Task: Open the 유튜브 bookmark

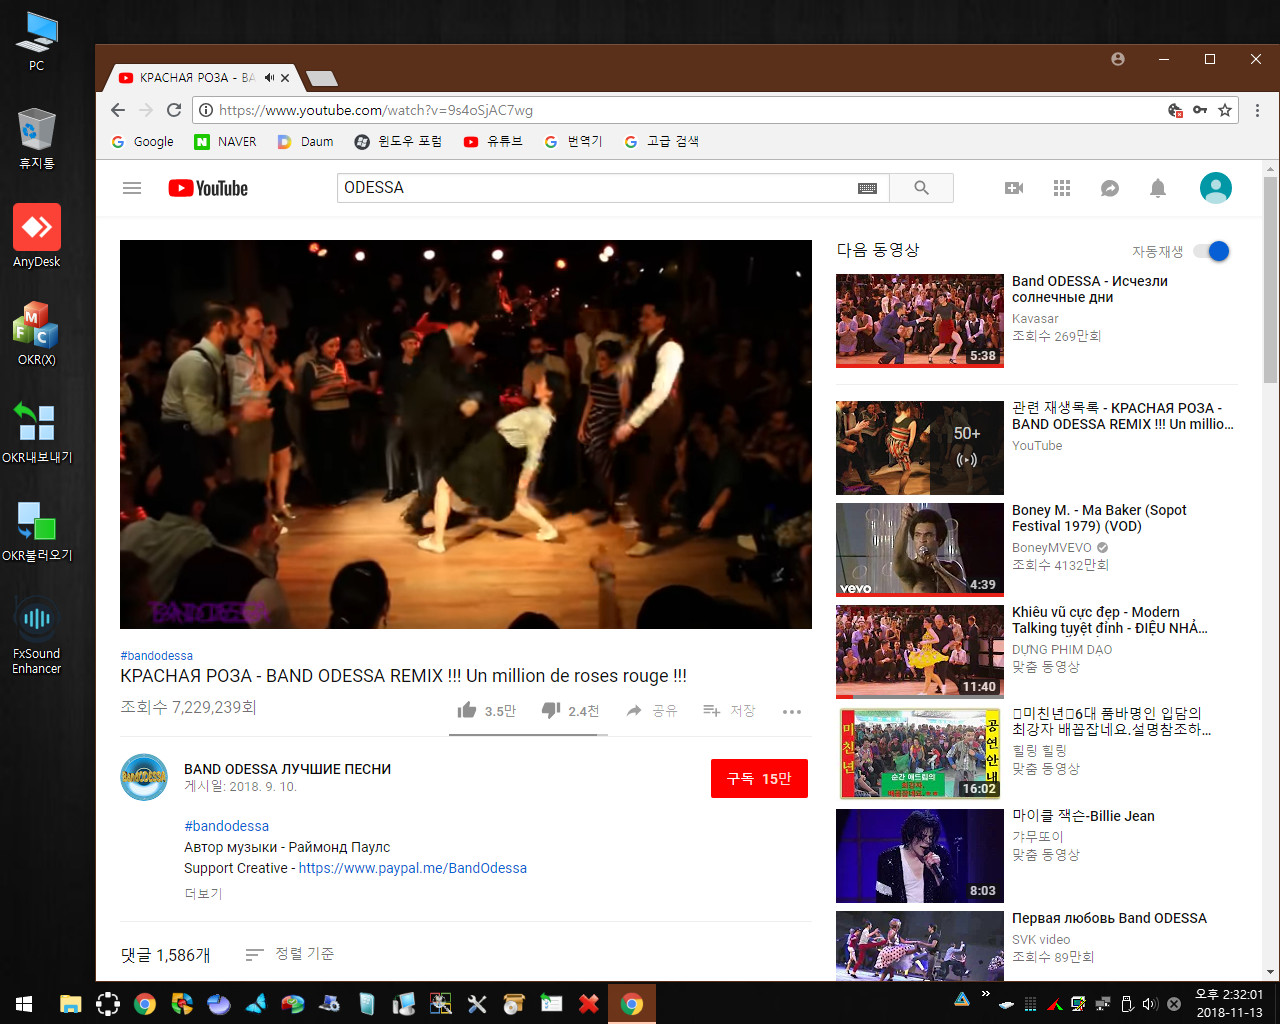Action: pos(493,142)
